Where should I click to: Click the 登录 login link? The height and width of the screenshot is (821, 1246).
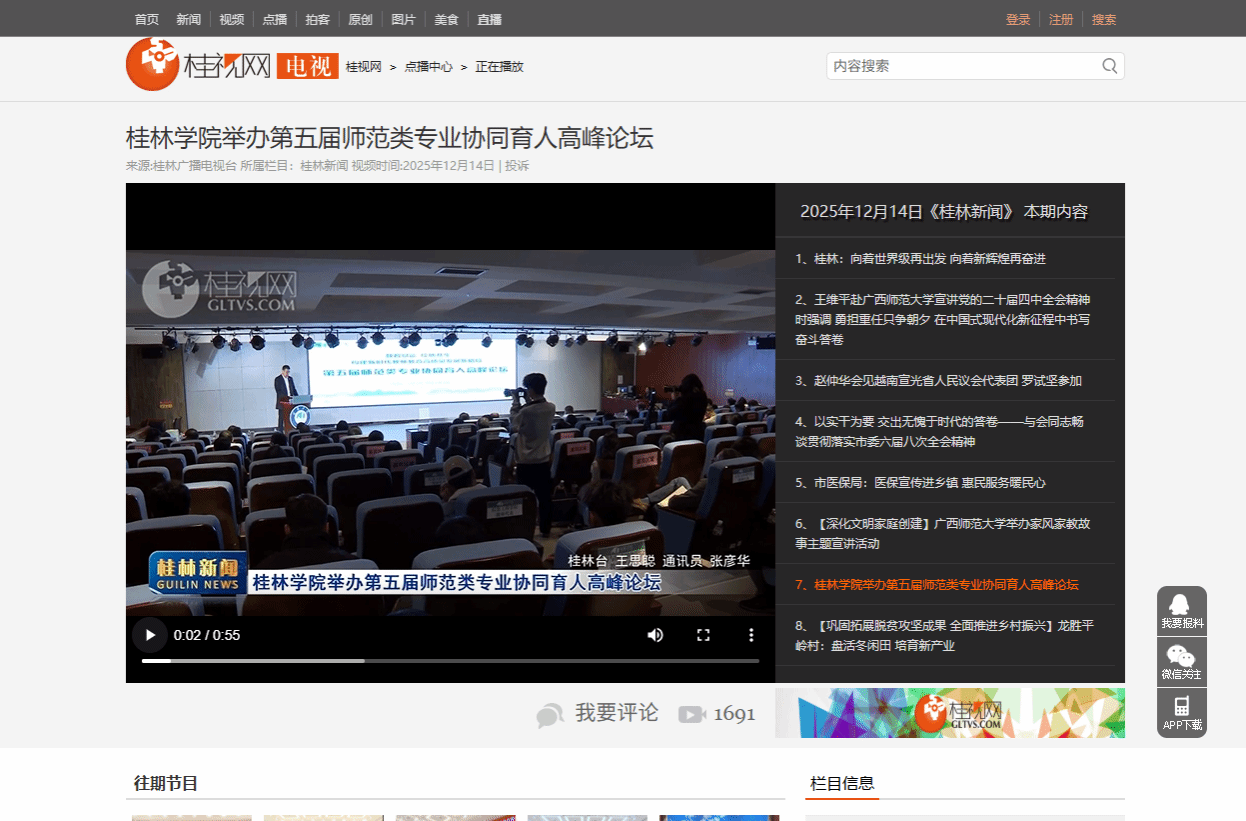(x=1017, y=19)
